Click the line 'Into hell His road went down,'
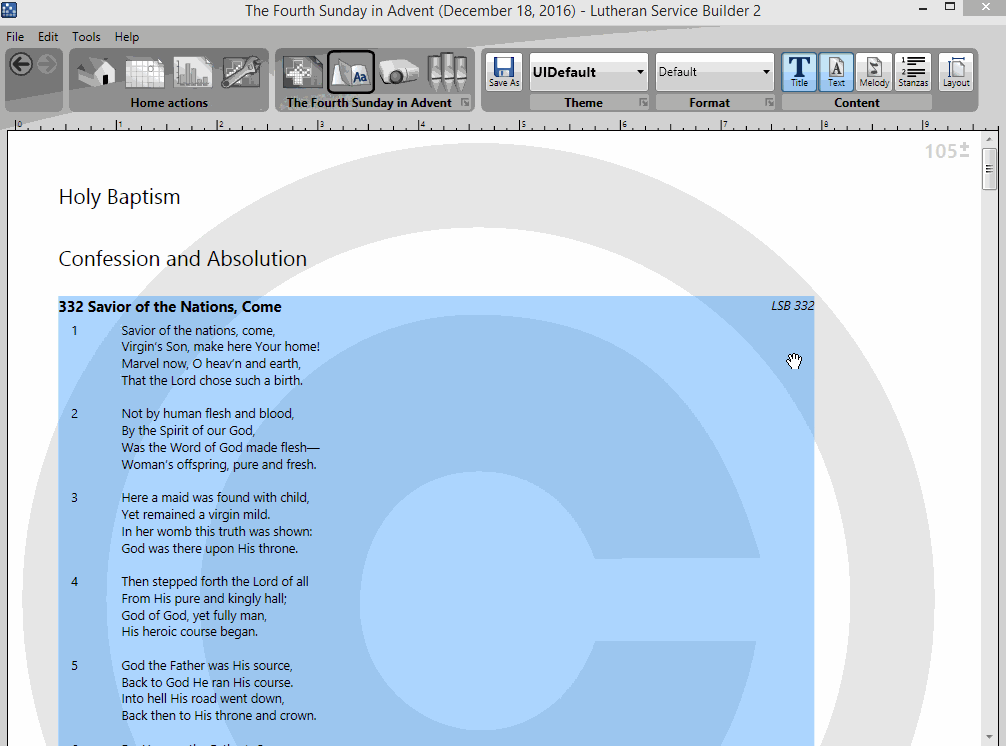 coord(203,699)
